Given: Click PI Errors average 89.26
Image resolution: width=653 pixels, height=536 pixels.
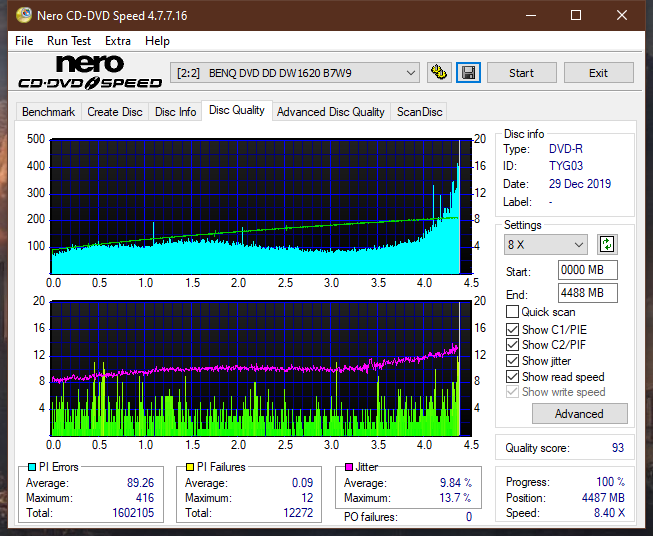Looking at the screenshot, I should 140,483.
